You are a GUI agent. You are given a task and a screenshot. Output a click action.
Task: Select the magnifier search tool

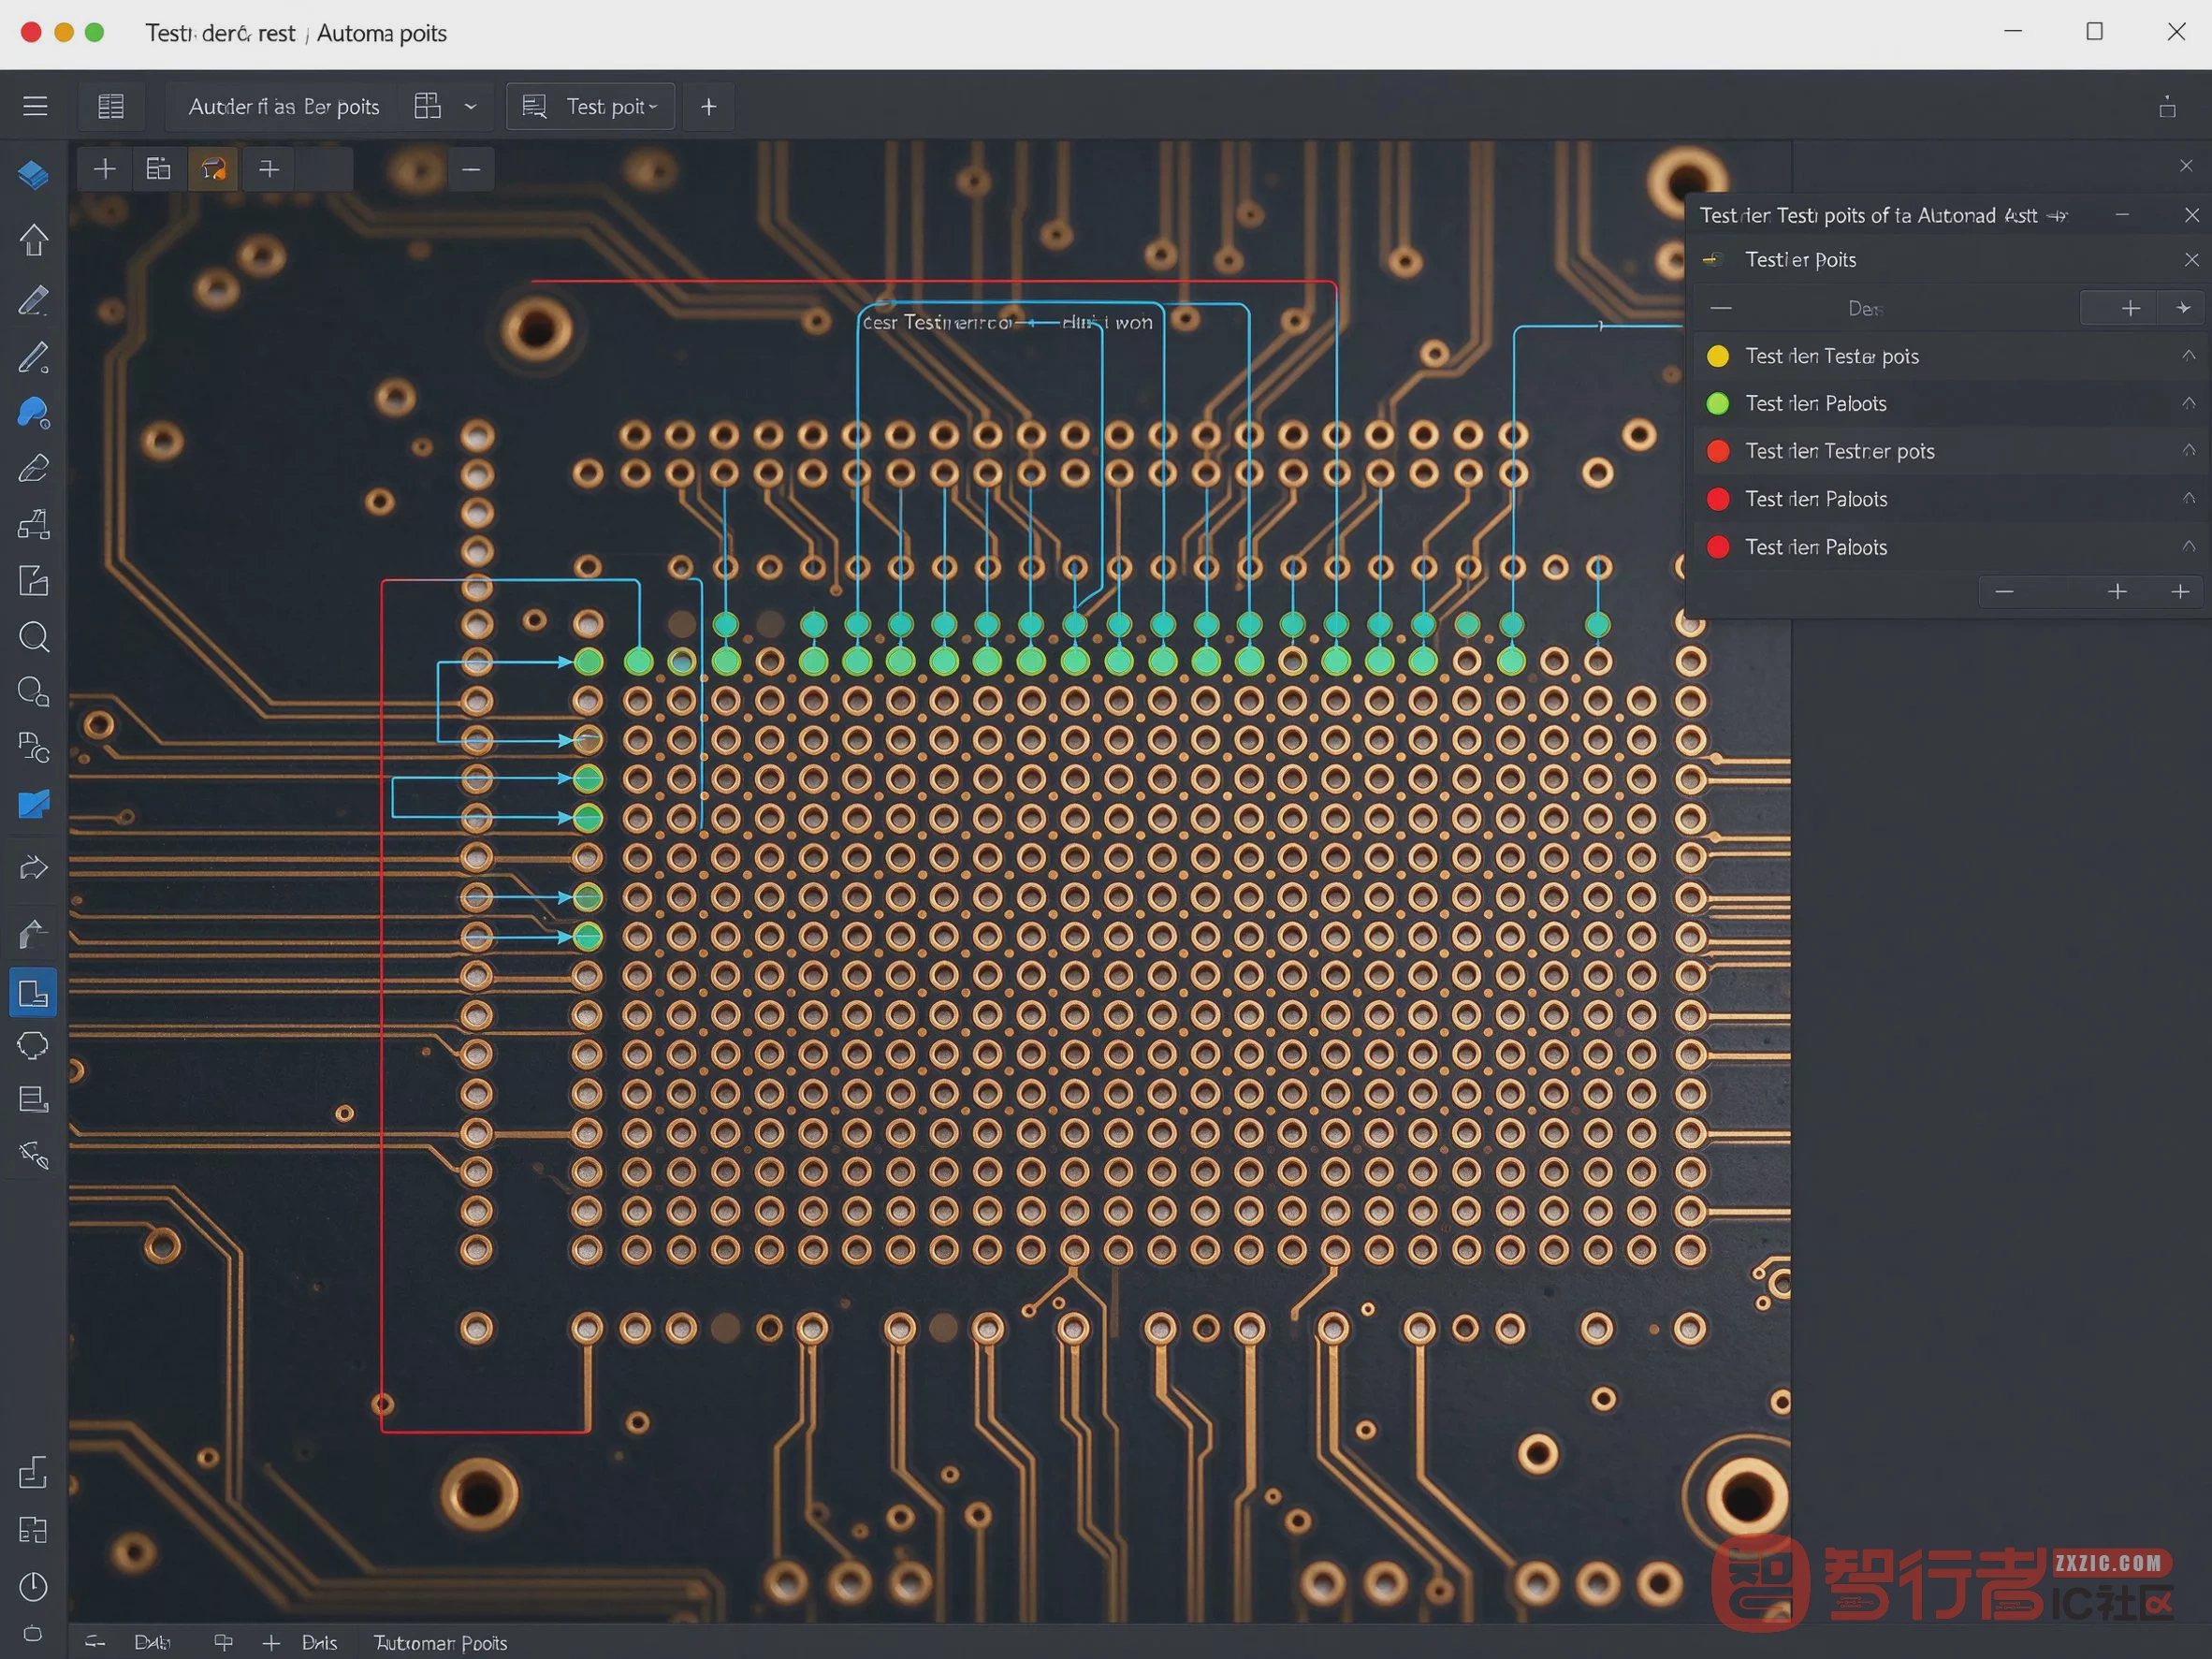click(x=34, y=637)
